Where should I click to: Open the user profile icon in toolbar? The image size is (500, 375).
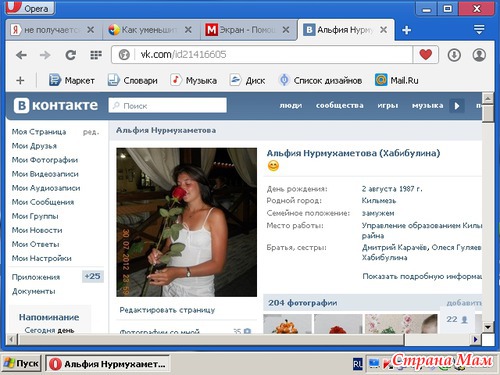point(479,55)
